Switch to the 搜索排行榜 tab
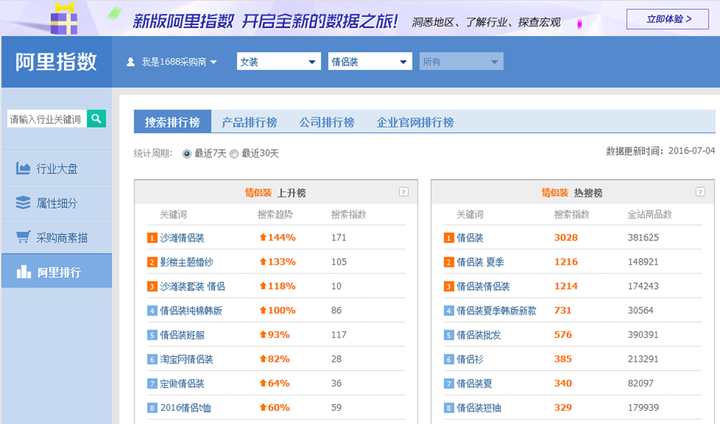The image size is (720, 424). [x=172, y=122]
